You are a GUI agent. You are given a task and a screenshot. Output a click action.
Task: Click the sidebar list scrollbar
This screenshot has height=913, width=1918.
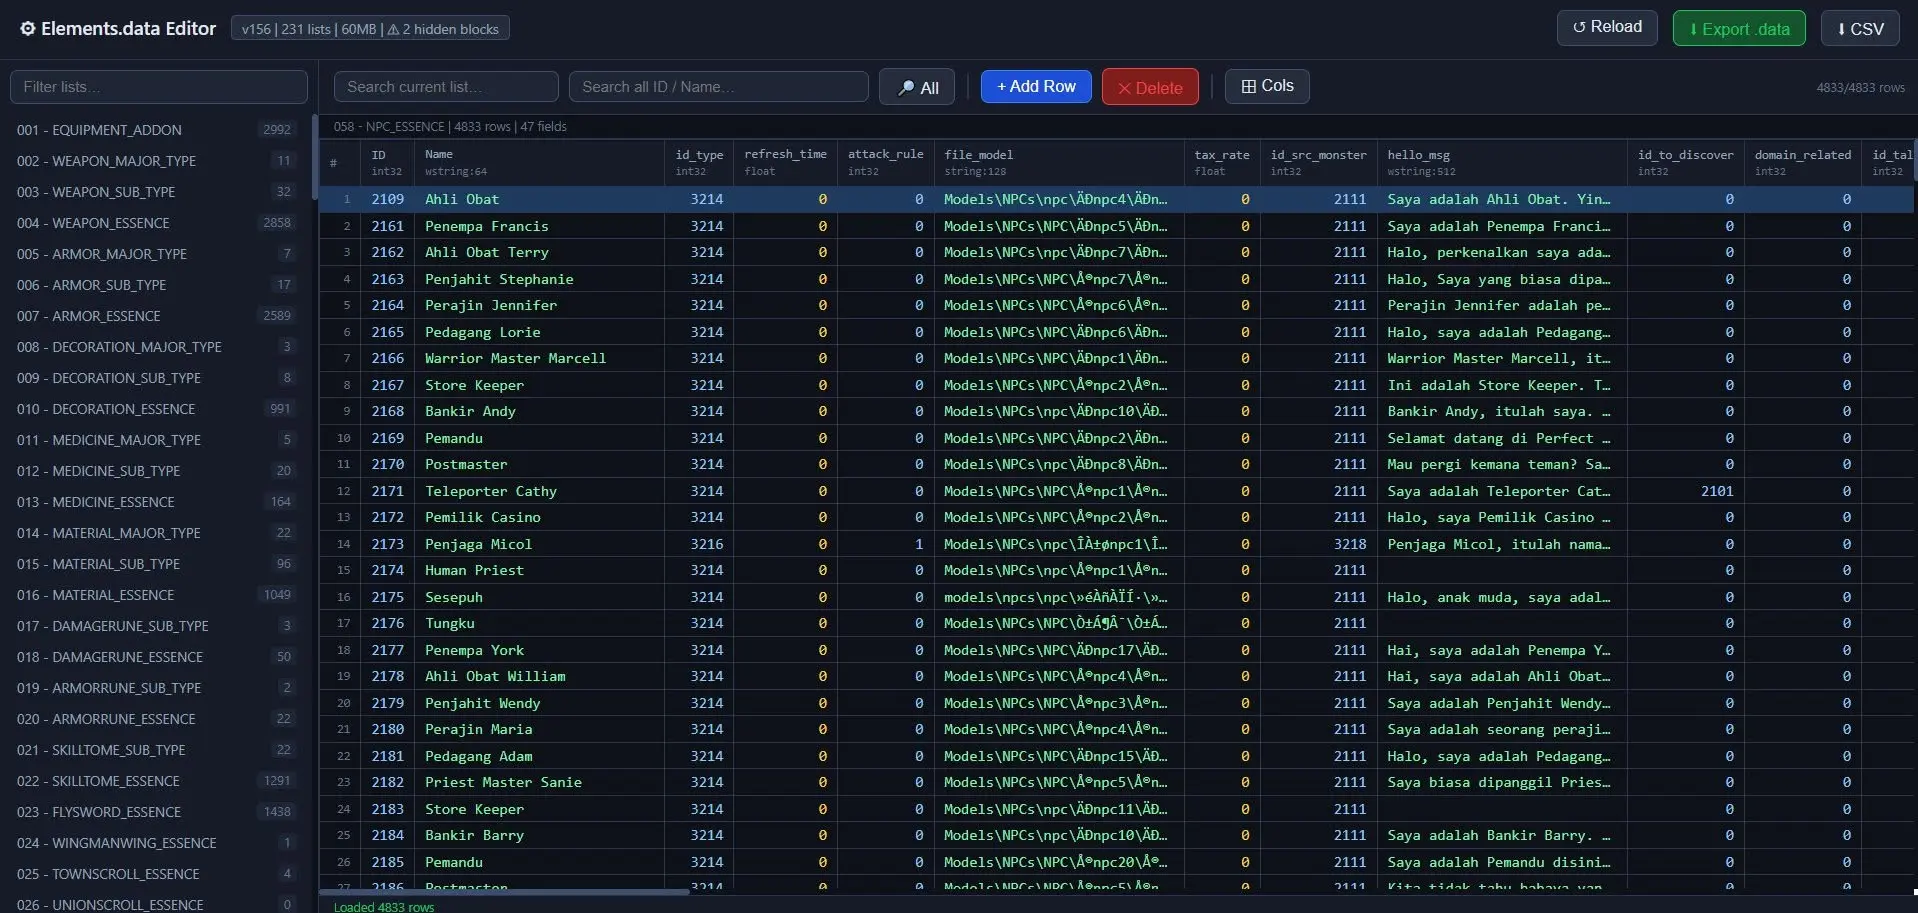pyautogui.click(x=314, y=155)
